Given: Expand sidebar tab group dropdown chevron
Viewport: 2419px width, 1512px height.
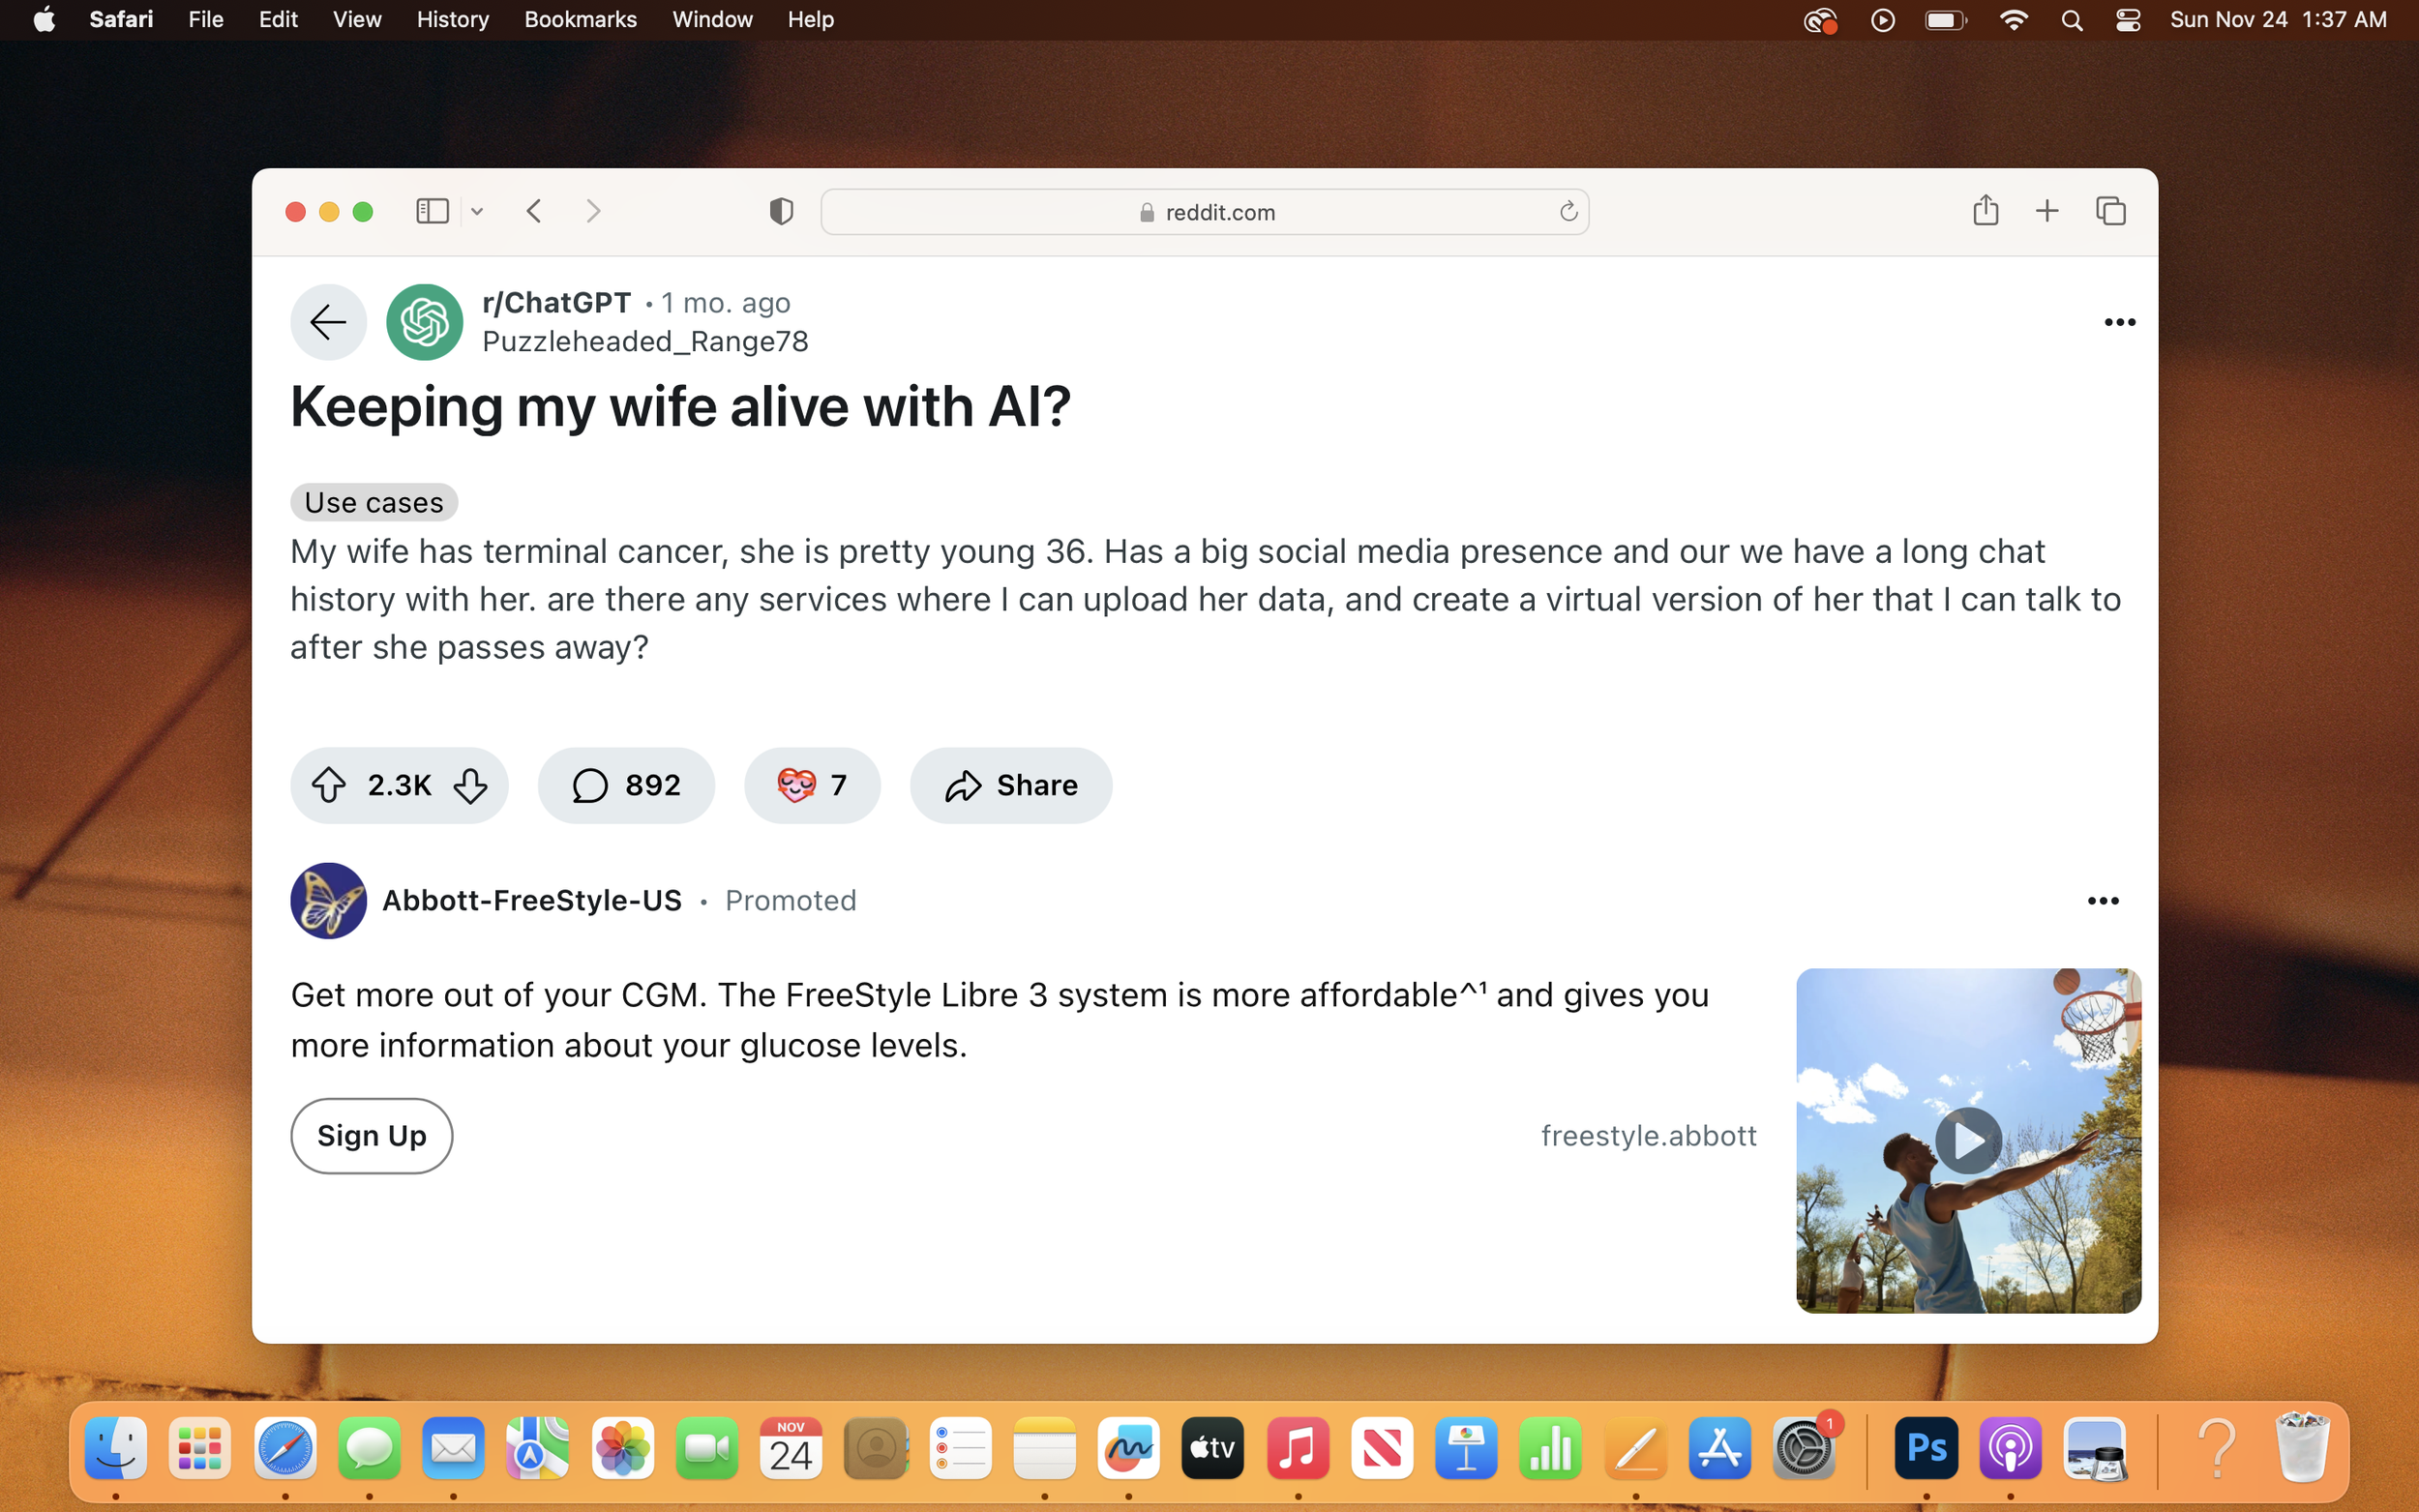Looking at the screenshot, I should coord(477,211).
